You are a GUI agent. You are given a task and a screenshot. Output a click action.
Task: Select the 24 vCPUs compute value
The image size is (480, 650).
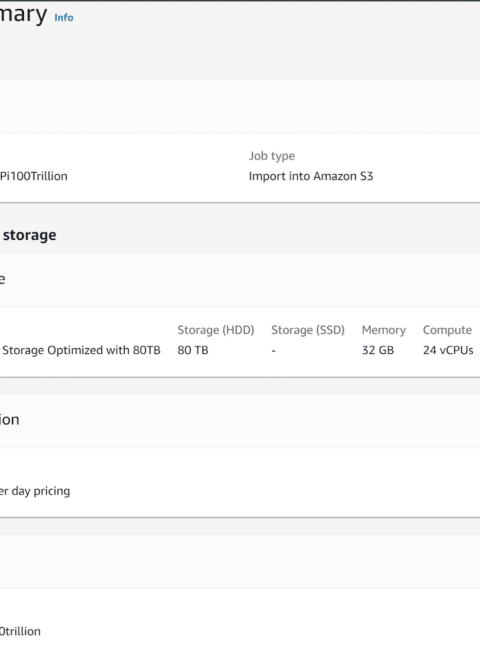[448, 350]
